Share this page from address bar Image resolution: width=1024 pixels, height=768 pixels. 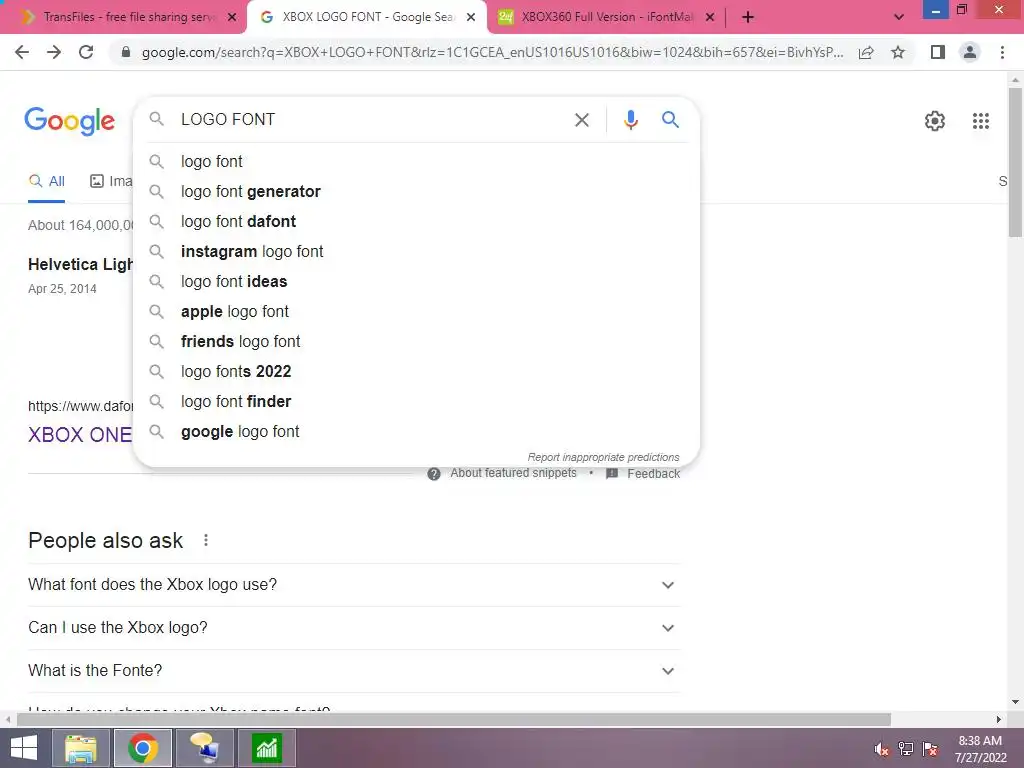click(x=866, y=52)
